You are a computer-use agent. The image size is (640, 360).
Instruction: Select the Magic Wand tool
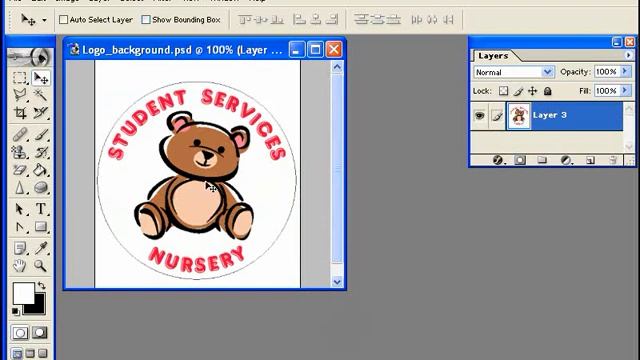click(40, 95)
